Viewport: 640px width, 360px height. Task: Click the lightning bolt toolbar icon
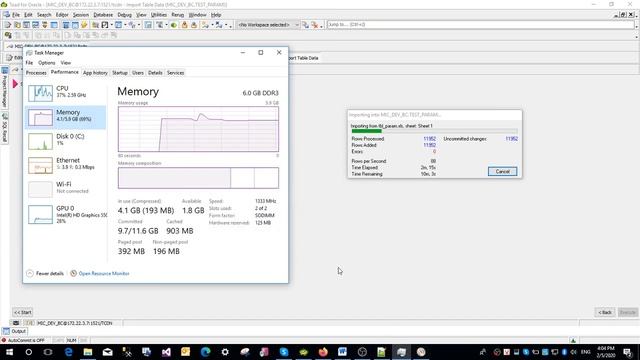click(x=84, y=25)
